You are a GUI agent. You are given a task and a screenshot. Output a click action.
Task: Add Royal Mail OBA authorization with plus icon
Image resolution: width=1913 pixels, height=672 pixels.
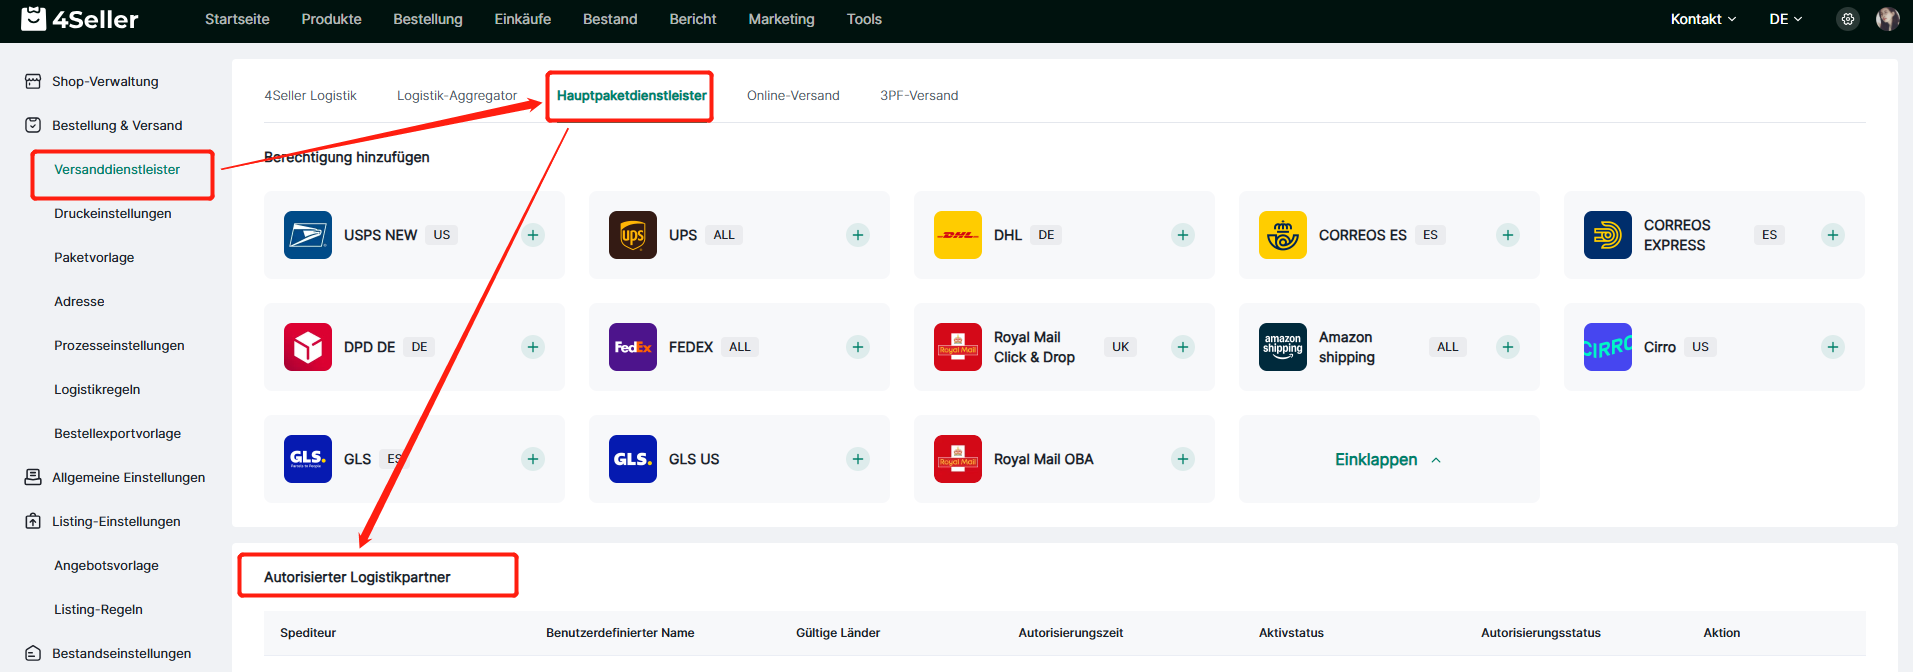(x=1183, y=459)
